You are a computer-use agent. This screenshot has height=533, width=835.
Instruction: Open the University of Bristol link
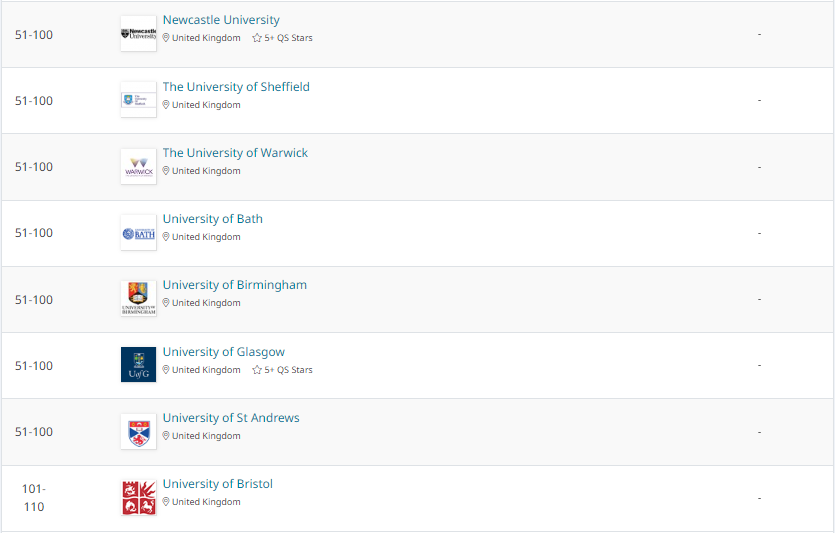click(217, 484)
